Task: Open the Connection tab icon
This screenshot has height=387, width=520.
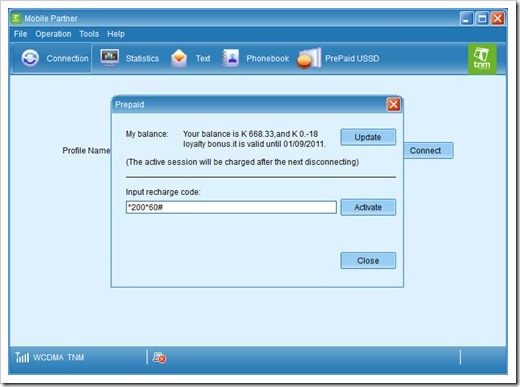Action: click(30, 58)
